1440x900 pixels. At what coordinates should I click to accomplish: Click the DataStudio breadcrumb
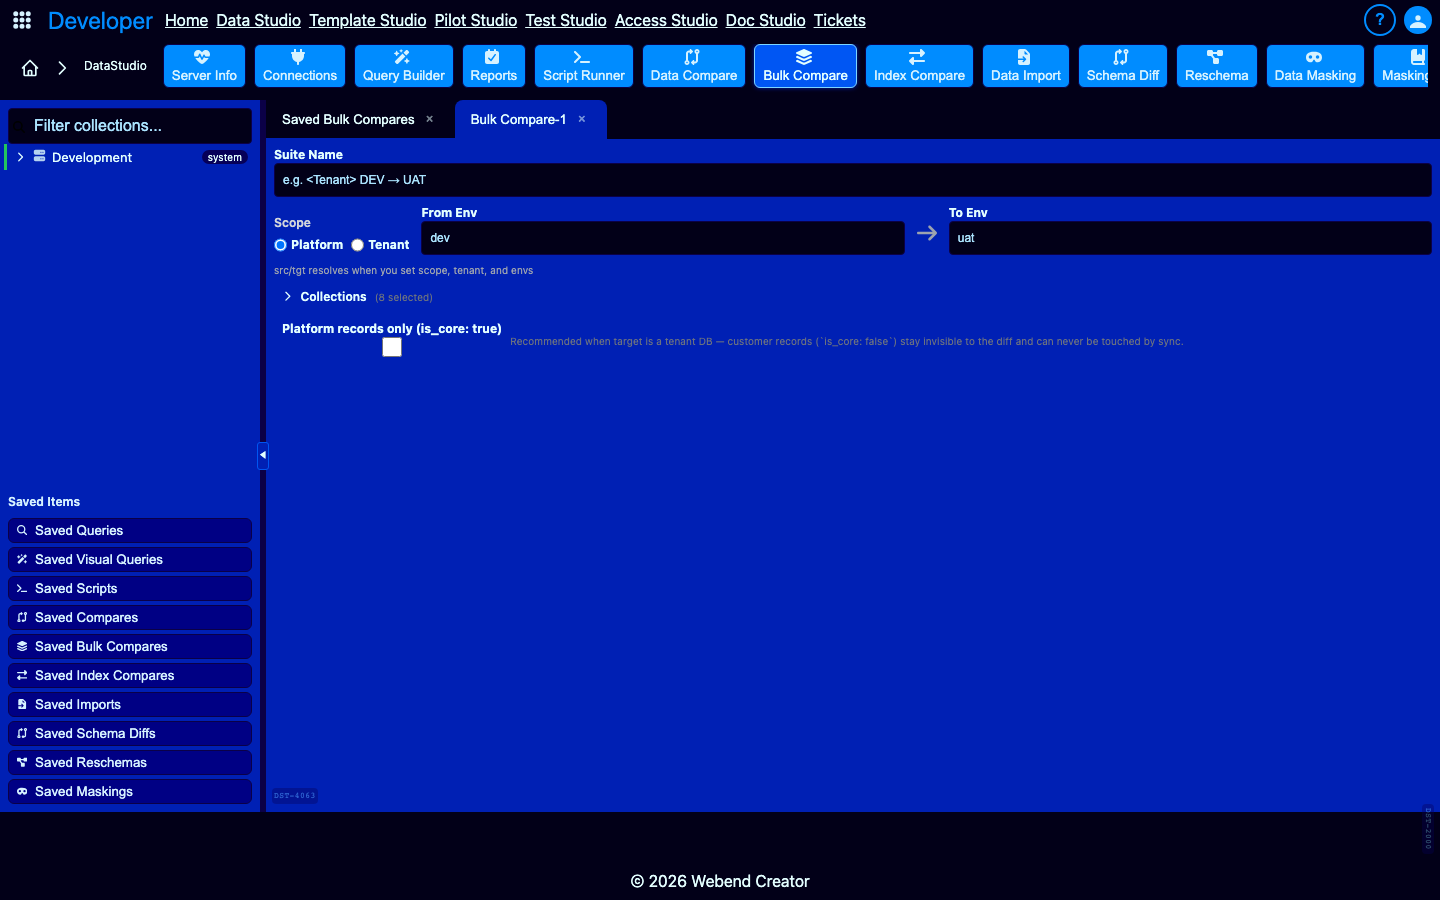click(115, 66)
